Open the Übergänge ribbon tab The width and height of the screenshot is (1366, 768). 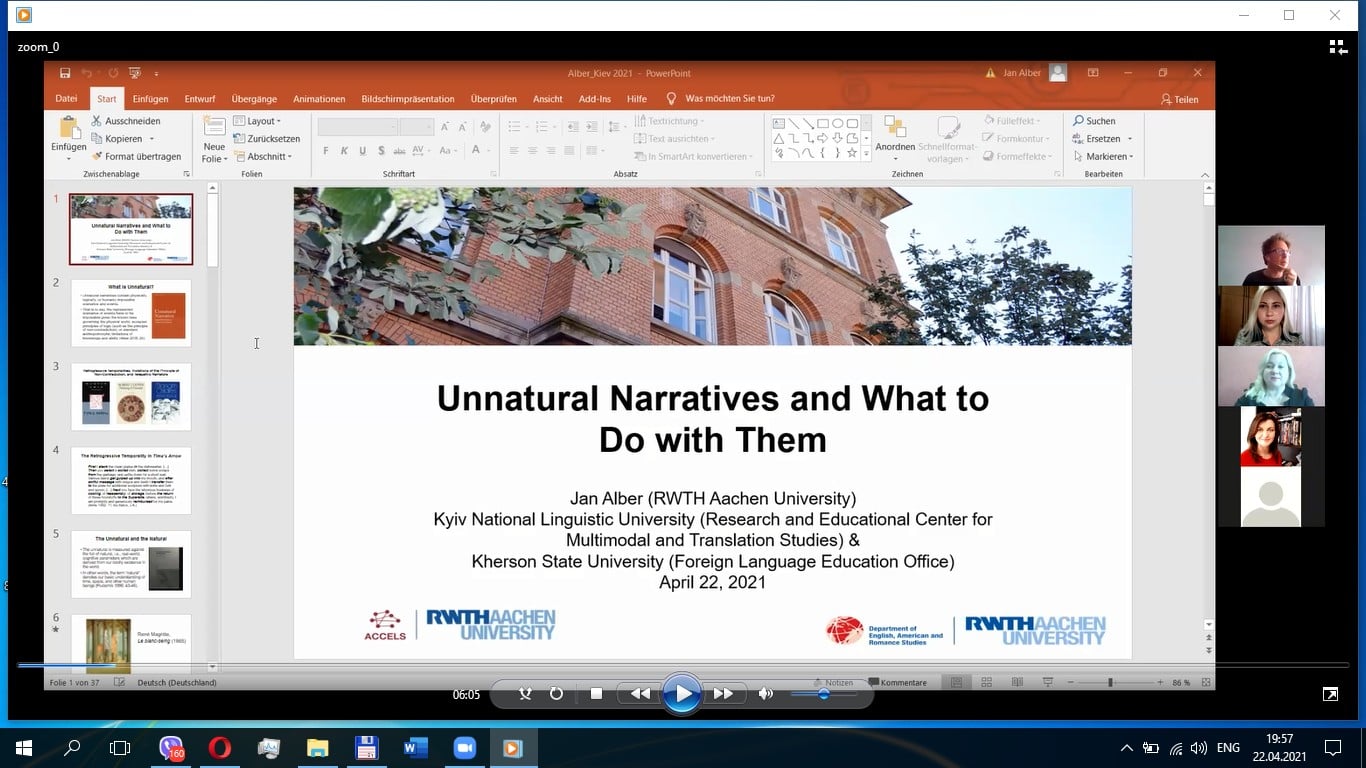(254, 99)
